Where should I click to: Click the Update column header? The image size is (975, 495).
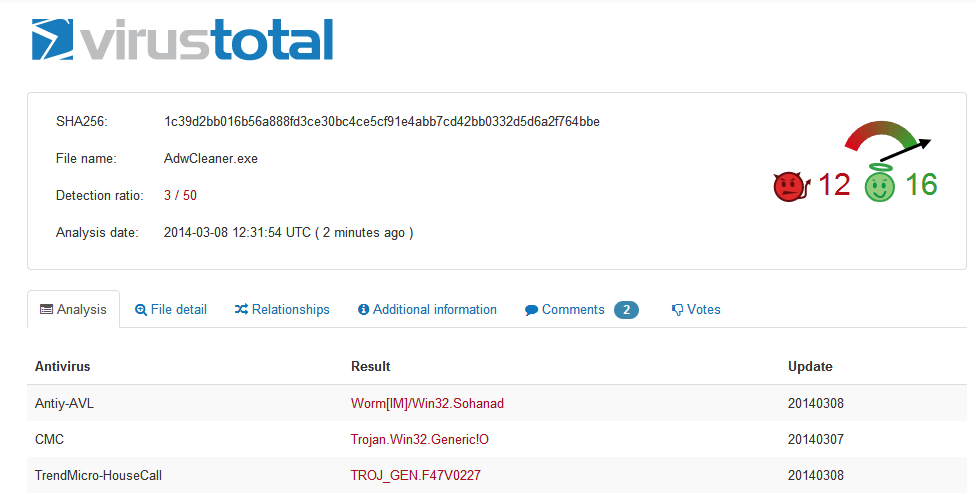[810, 366]
